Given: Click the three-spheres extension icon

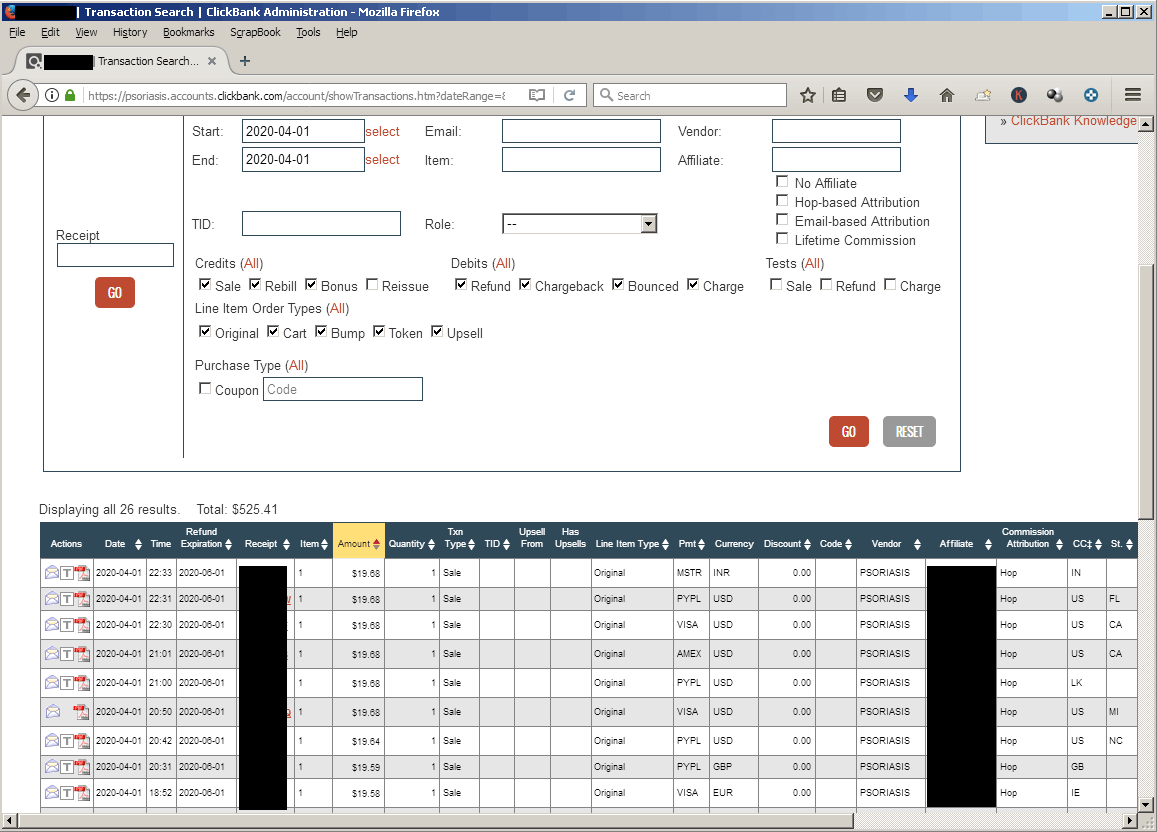Looking at the screenshot, I should [1055, 95].
